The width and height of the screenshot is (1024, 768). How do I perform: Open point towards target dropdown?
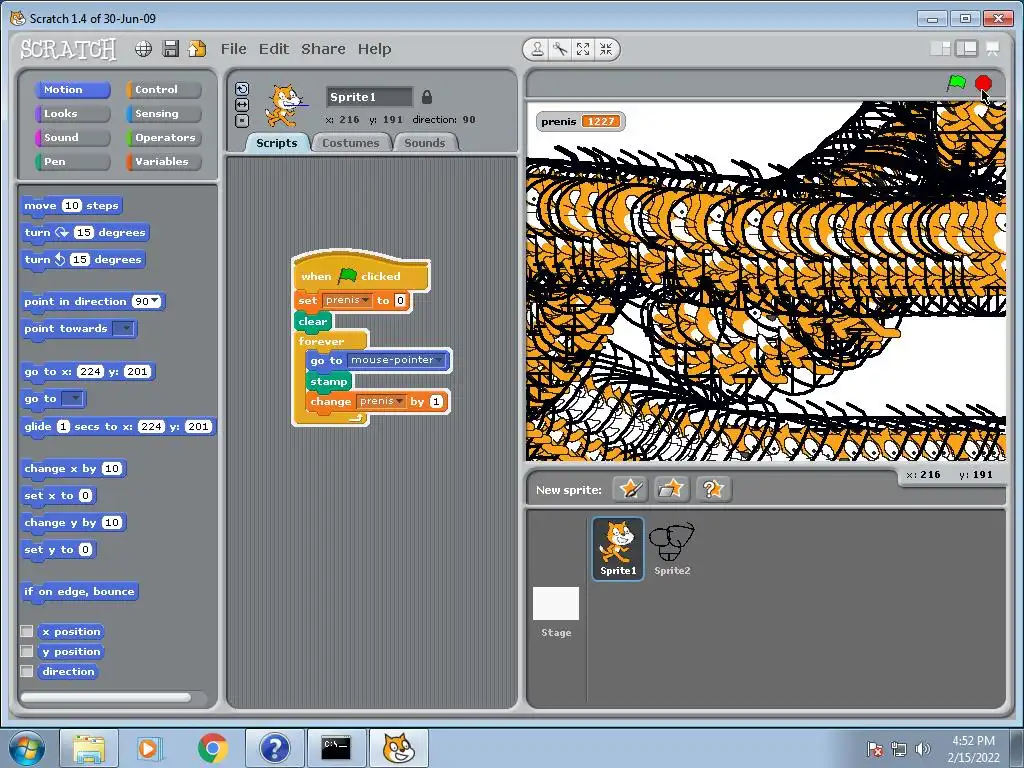pyautogui.click(x=124, y=328)
